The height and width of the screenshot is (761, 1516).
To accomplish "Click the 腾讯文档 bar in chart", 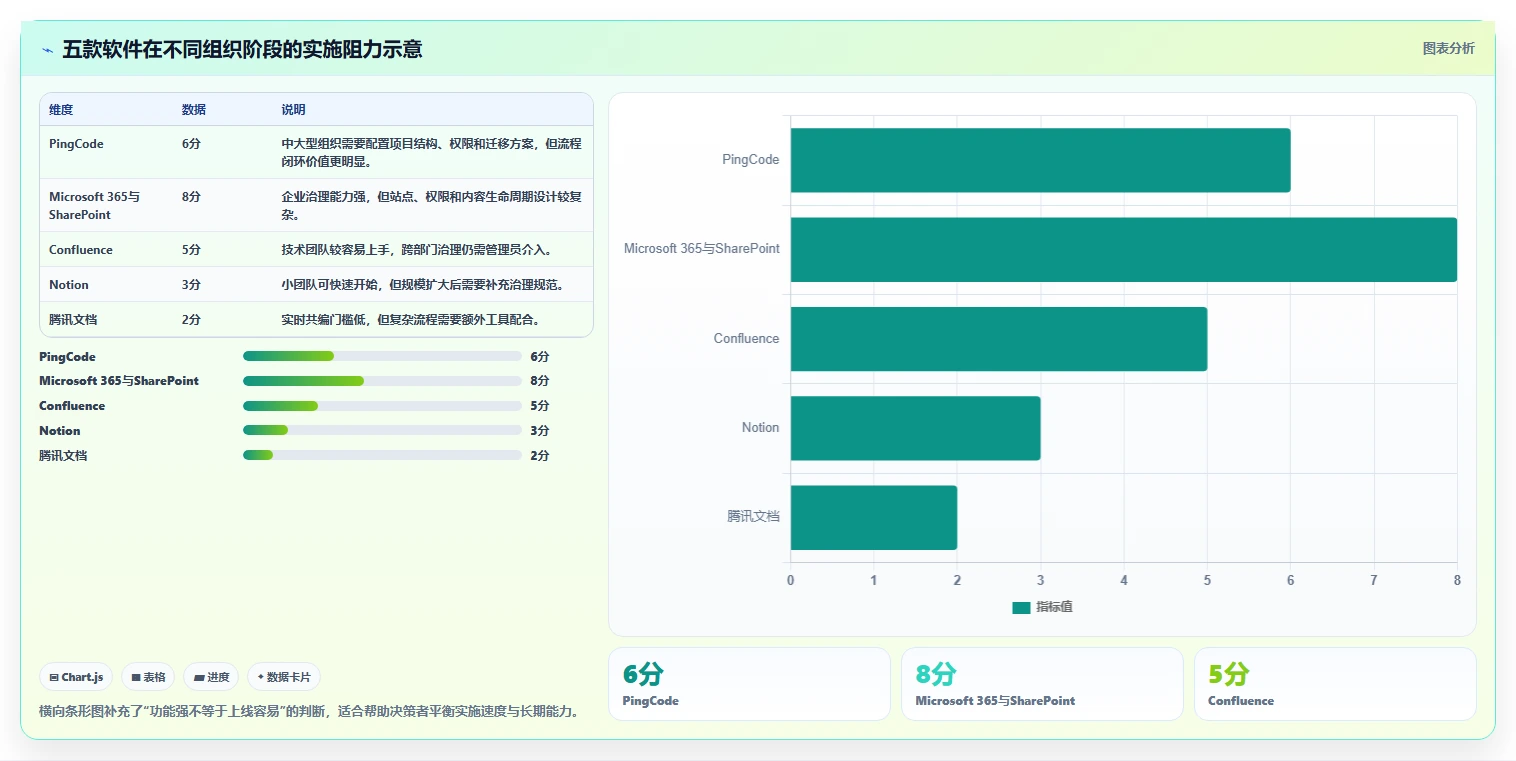I will (874, 517).
